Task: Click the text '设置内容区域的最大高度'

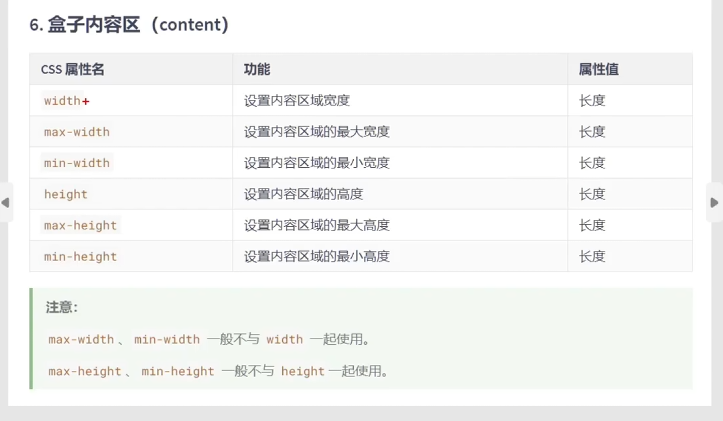Action: [317, 225]
